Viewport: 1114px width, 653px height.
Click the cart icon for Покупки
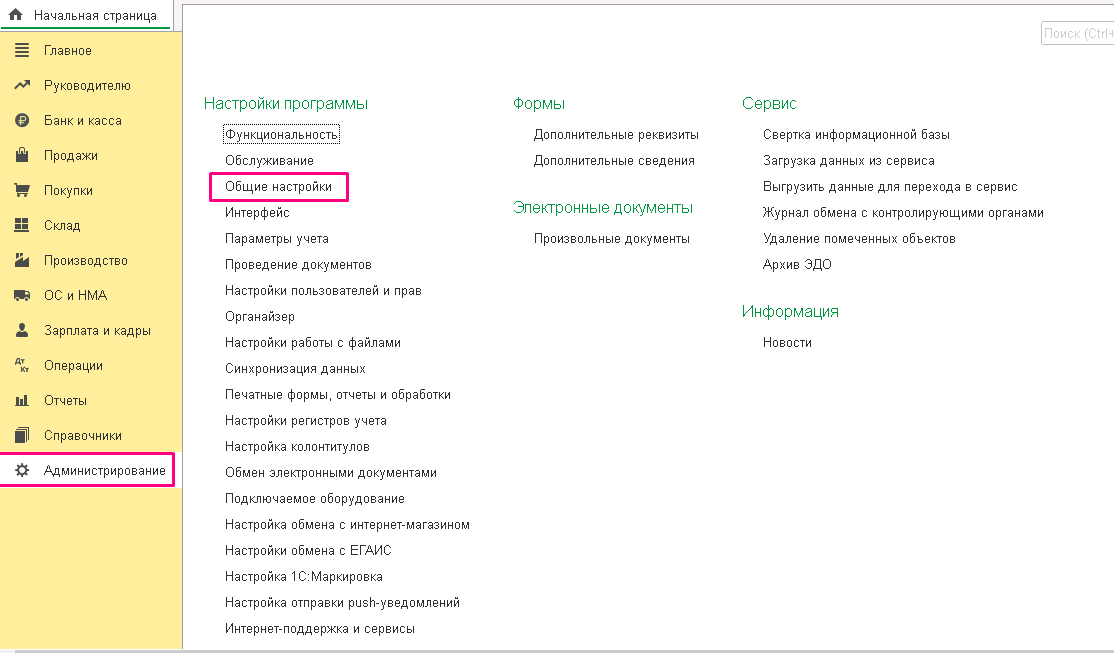pyautogui.click(x=22, y=190)
